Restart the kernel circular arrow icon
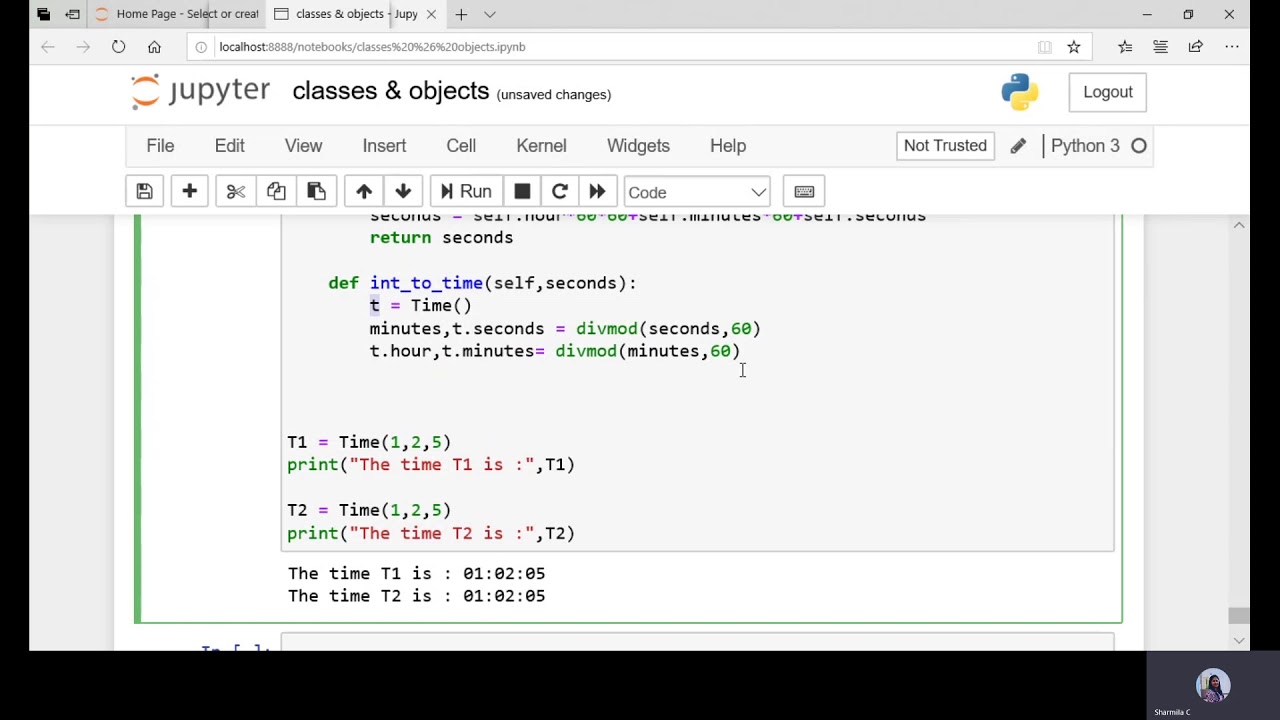 (560, 192)
